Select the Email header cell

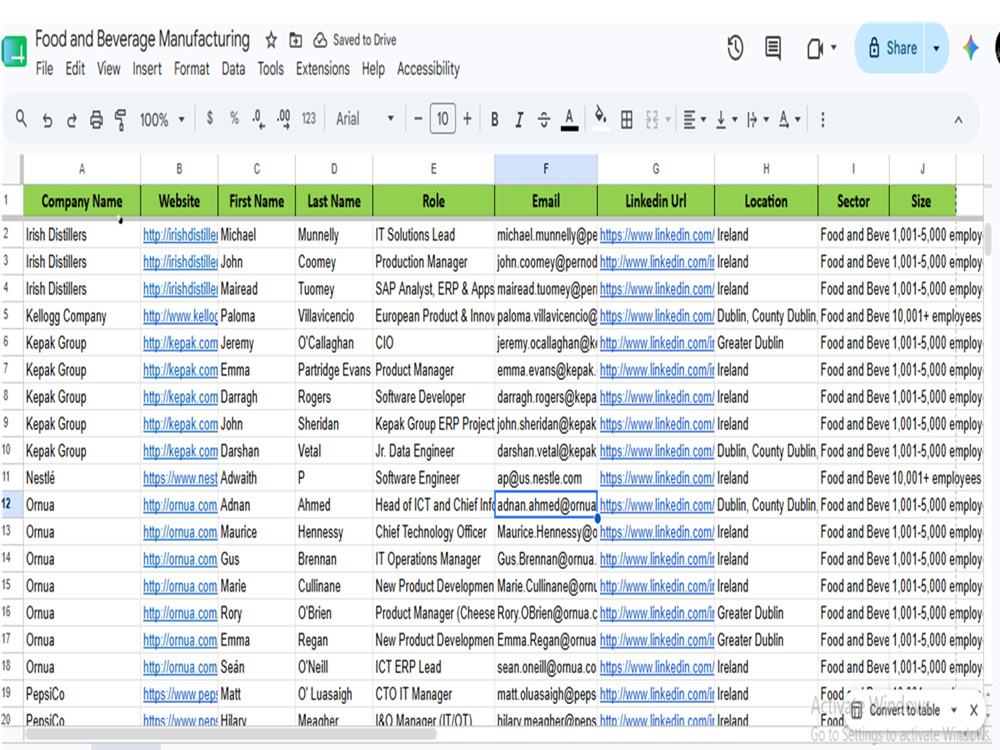pos(545,202)
